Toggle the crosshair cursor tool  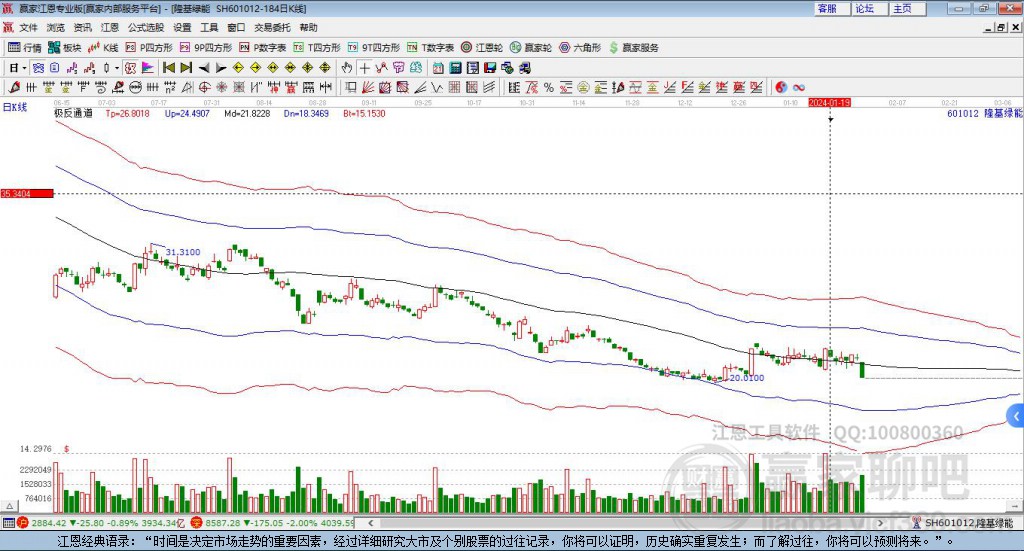(364, 68)
